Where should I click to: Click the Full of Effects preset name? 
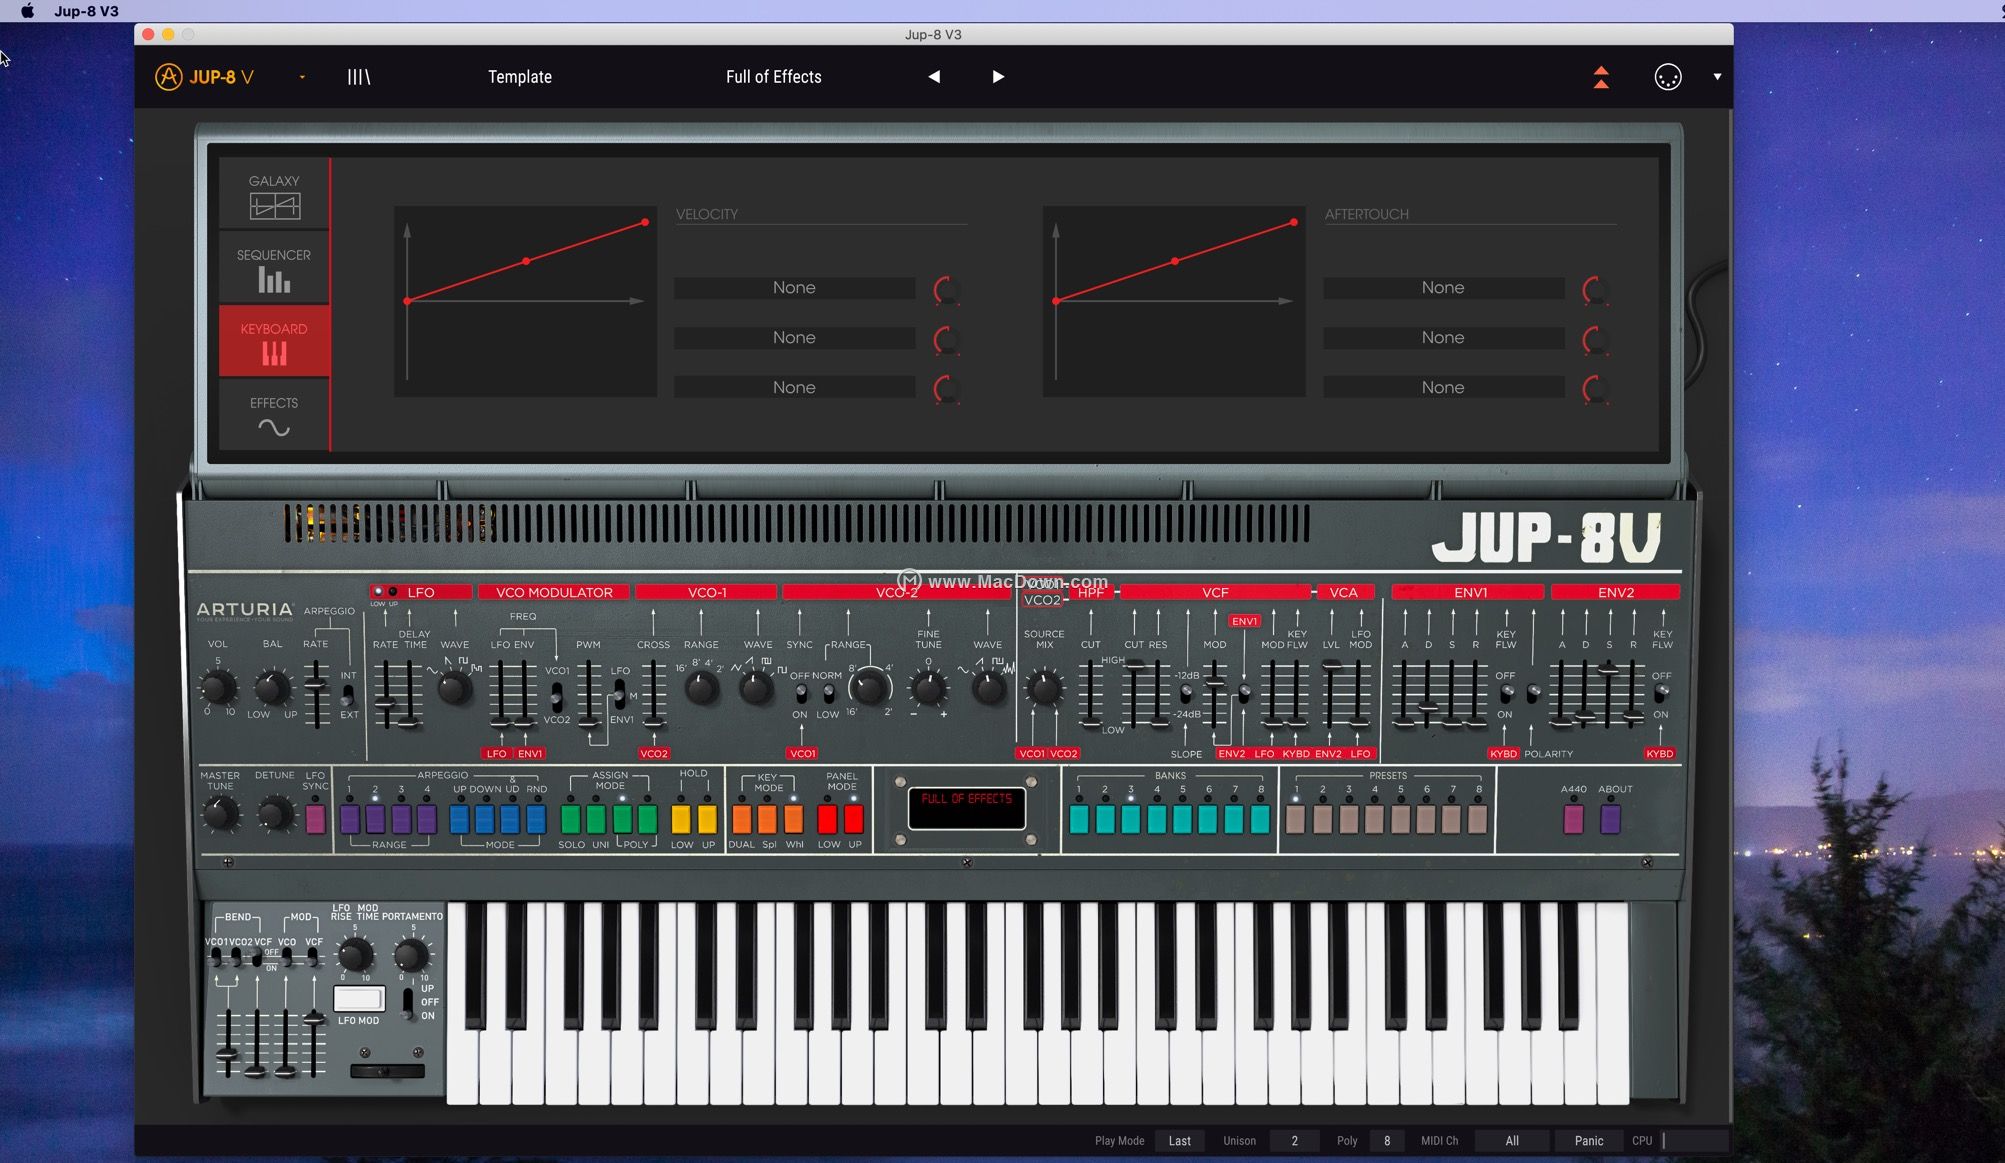[x=774, y=77]
